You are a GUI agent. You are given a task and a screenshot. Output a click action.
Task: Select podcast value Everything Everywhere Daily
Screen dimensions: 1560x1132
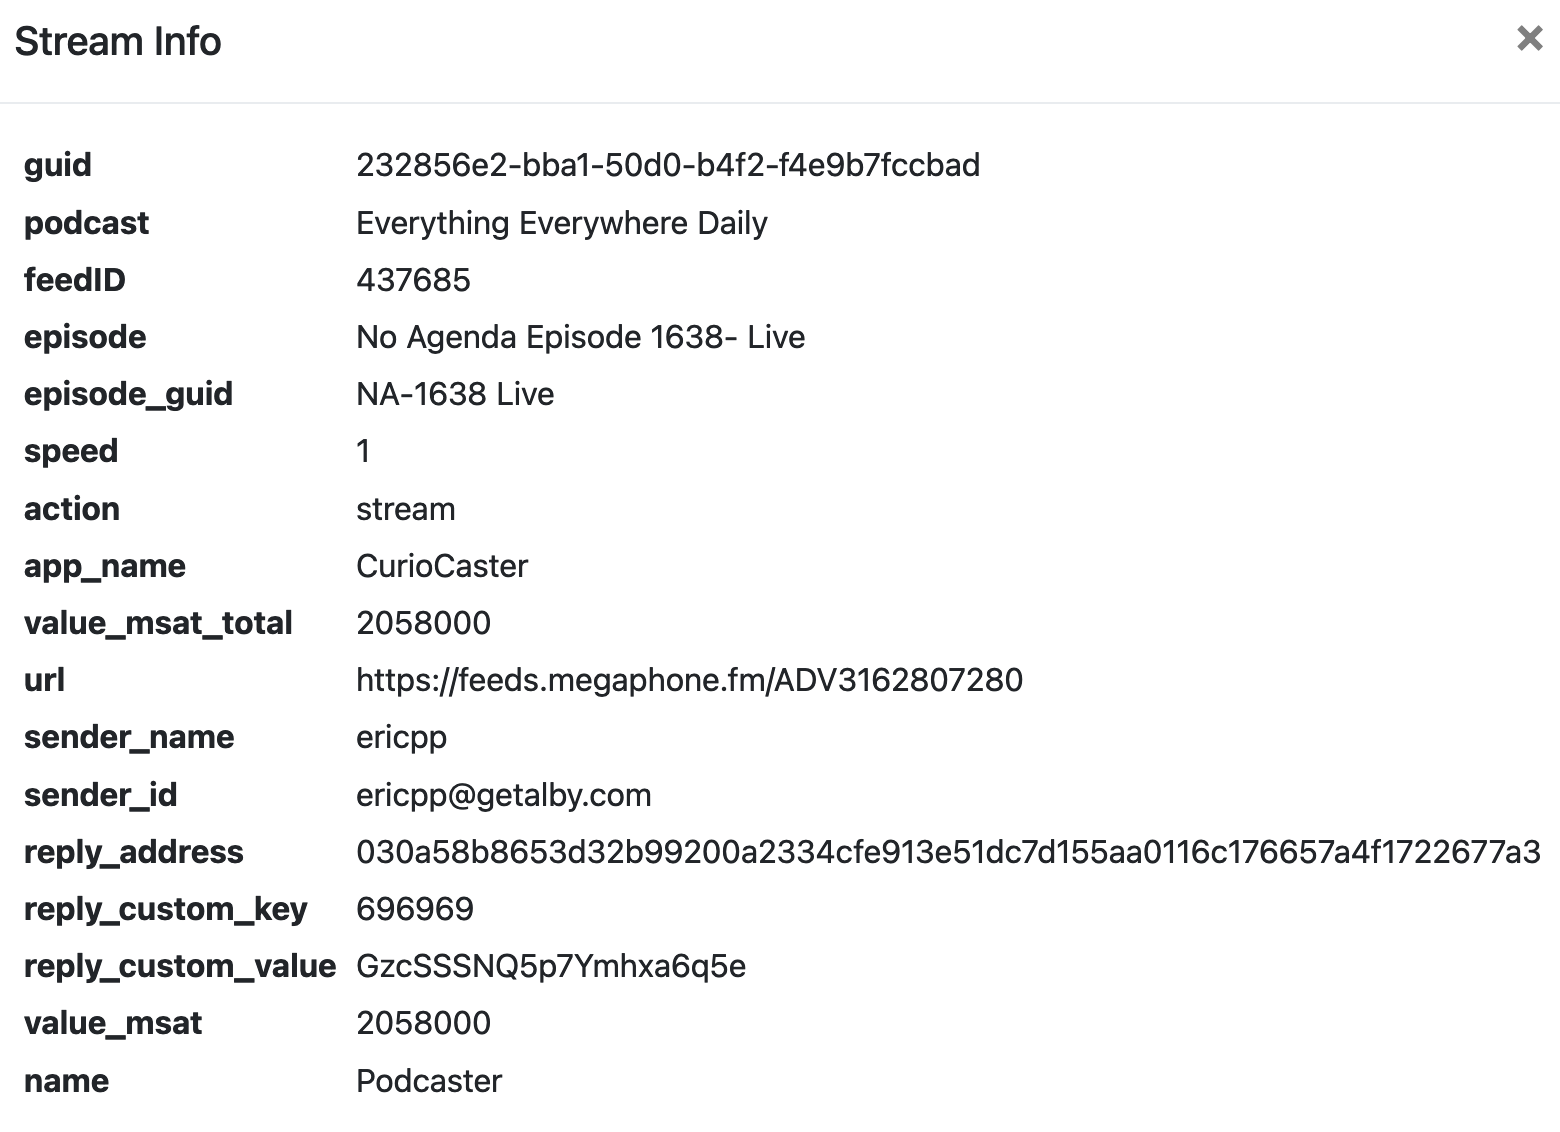click(x=562, y=223)
